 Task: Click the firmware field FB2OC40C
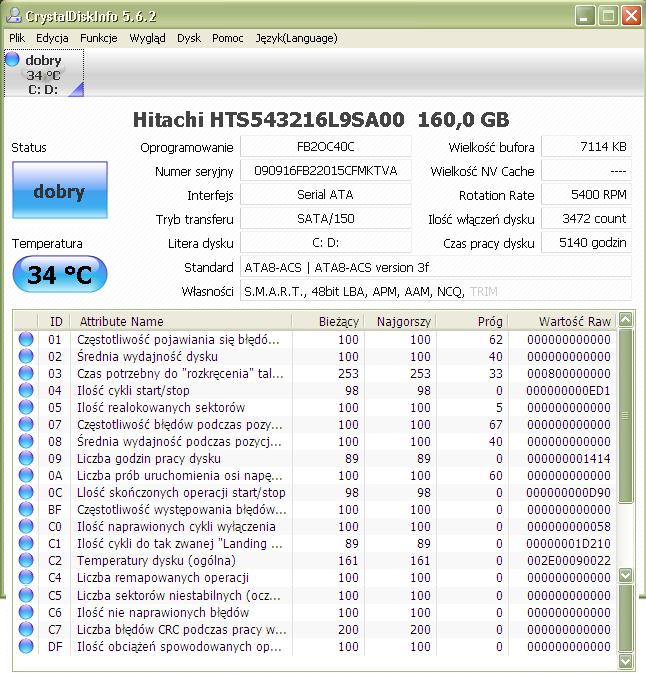point(326,147)
